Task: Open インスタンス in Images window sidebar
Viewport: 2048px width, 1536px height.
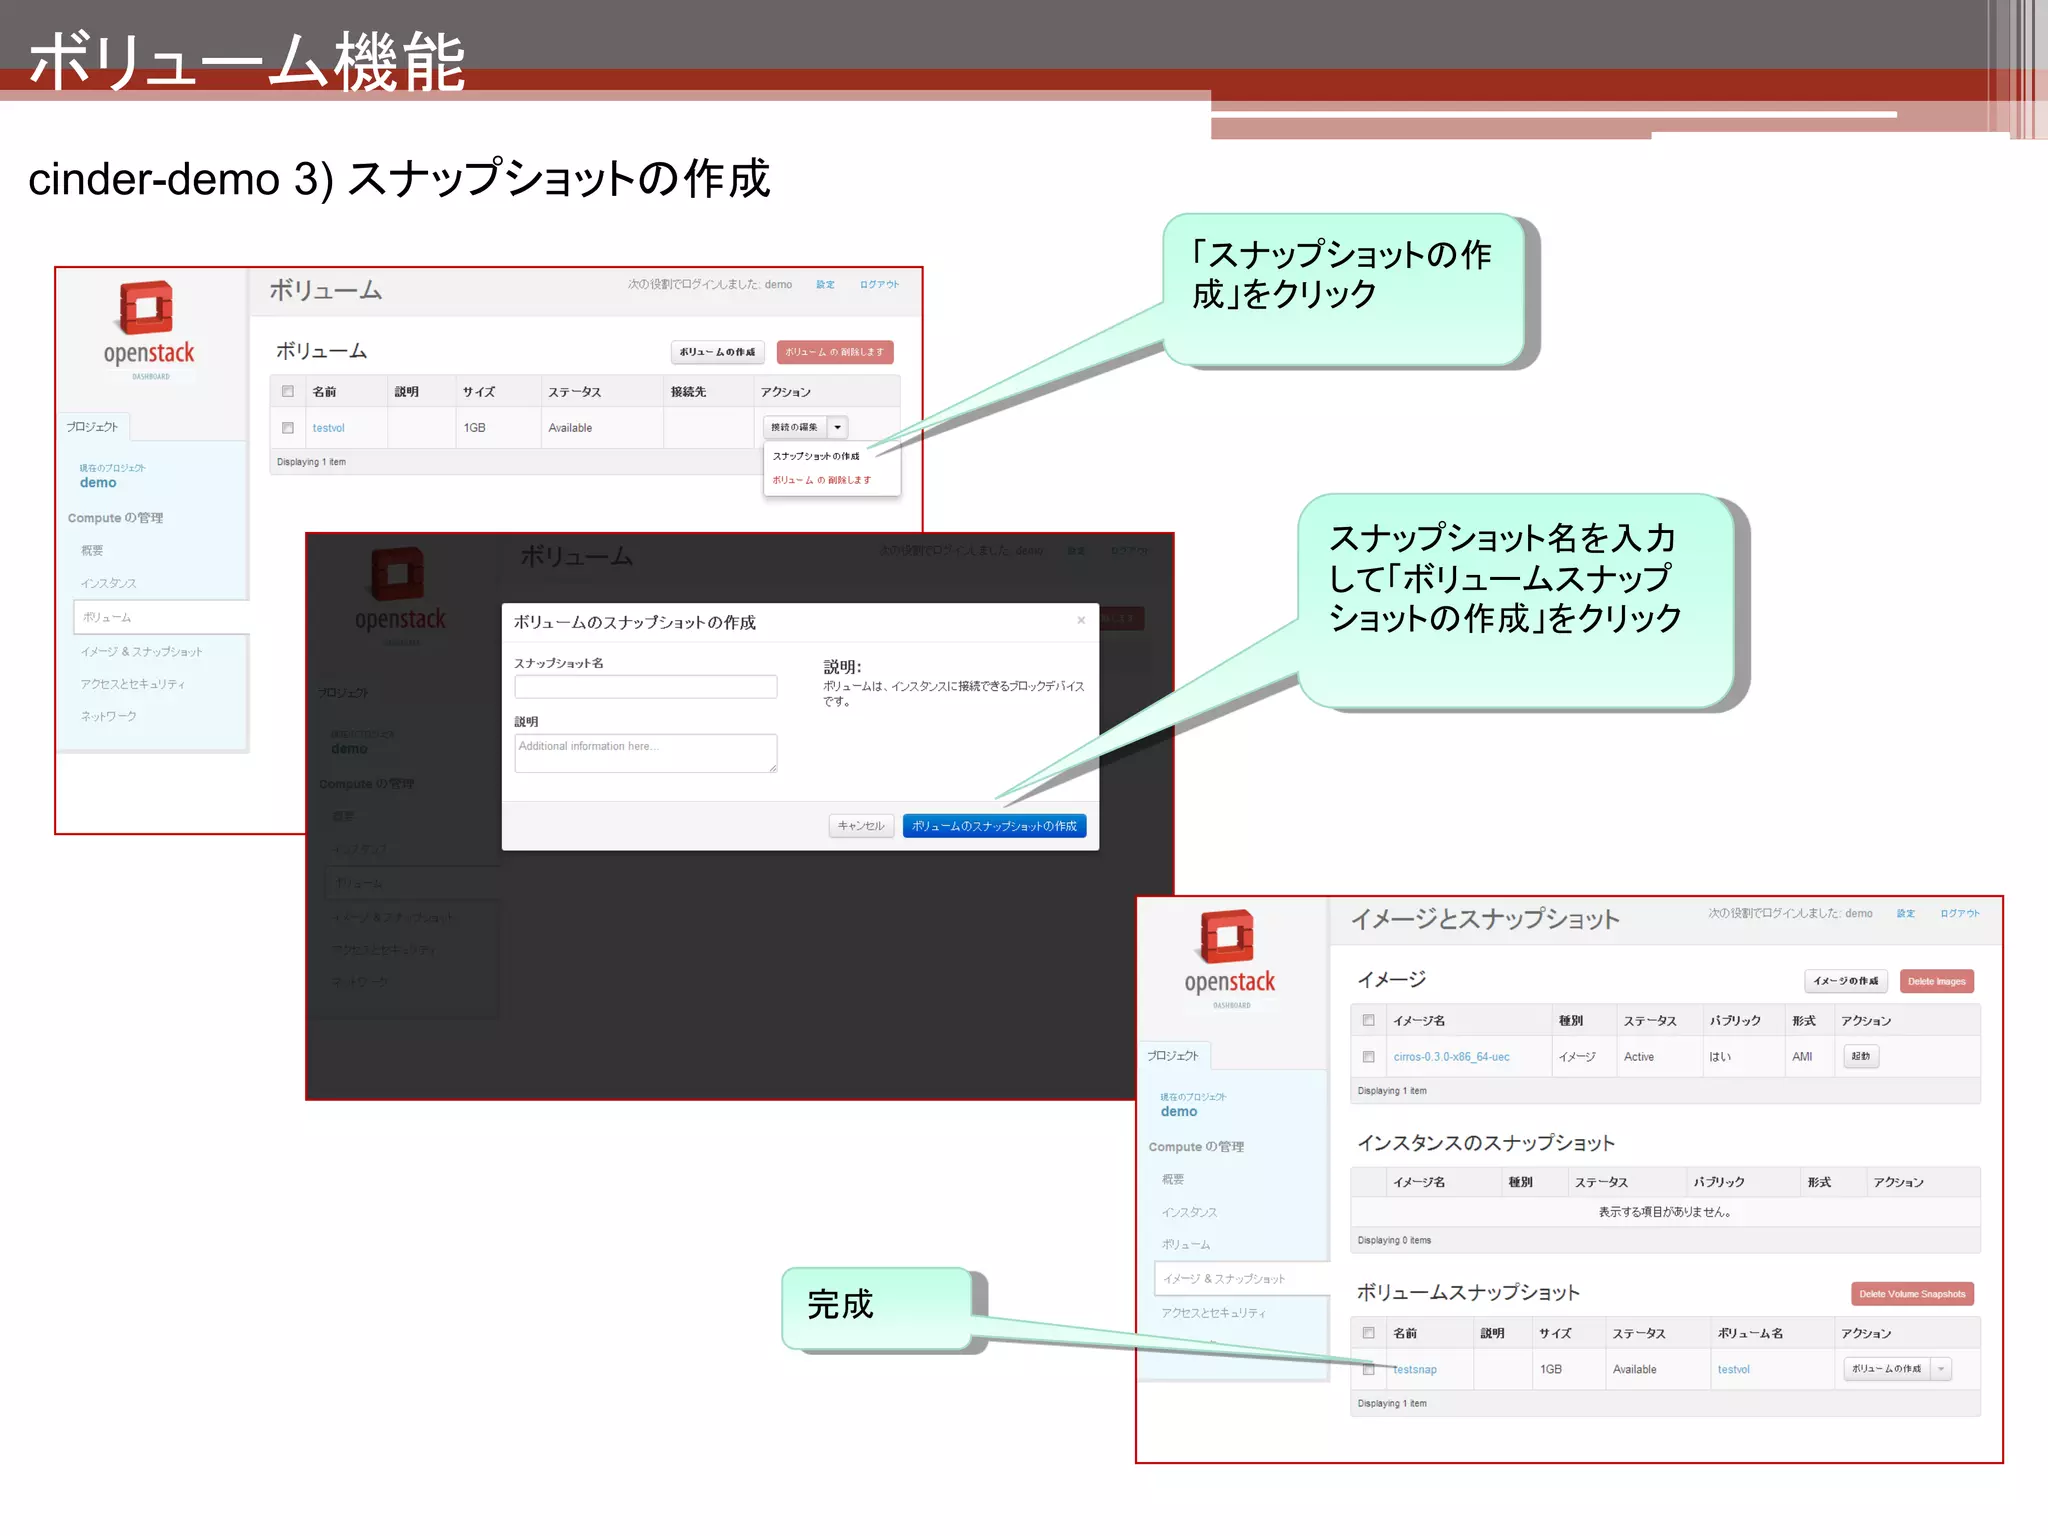Action: (1189, 1212)
